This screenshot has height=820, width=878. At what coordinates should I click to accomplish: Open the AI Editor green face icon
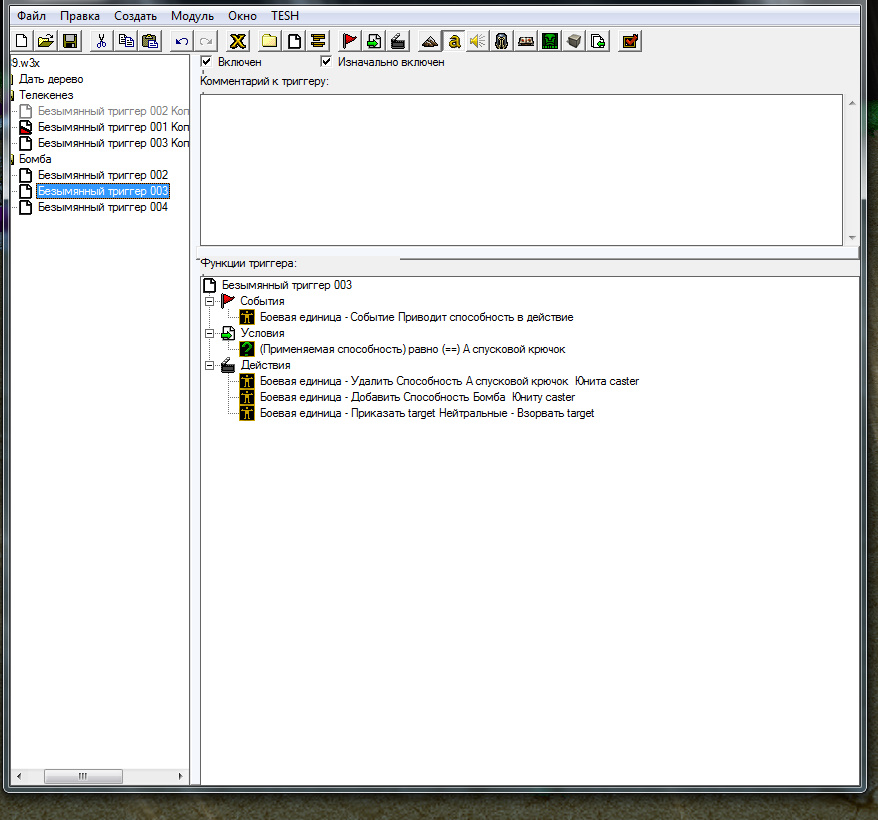[550, 41]
